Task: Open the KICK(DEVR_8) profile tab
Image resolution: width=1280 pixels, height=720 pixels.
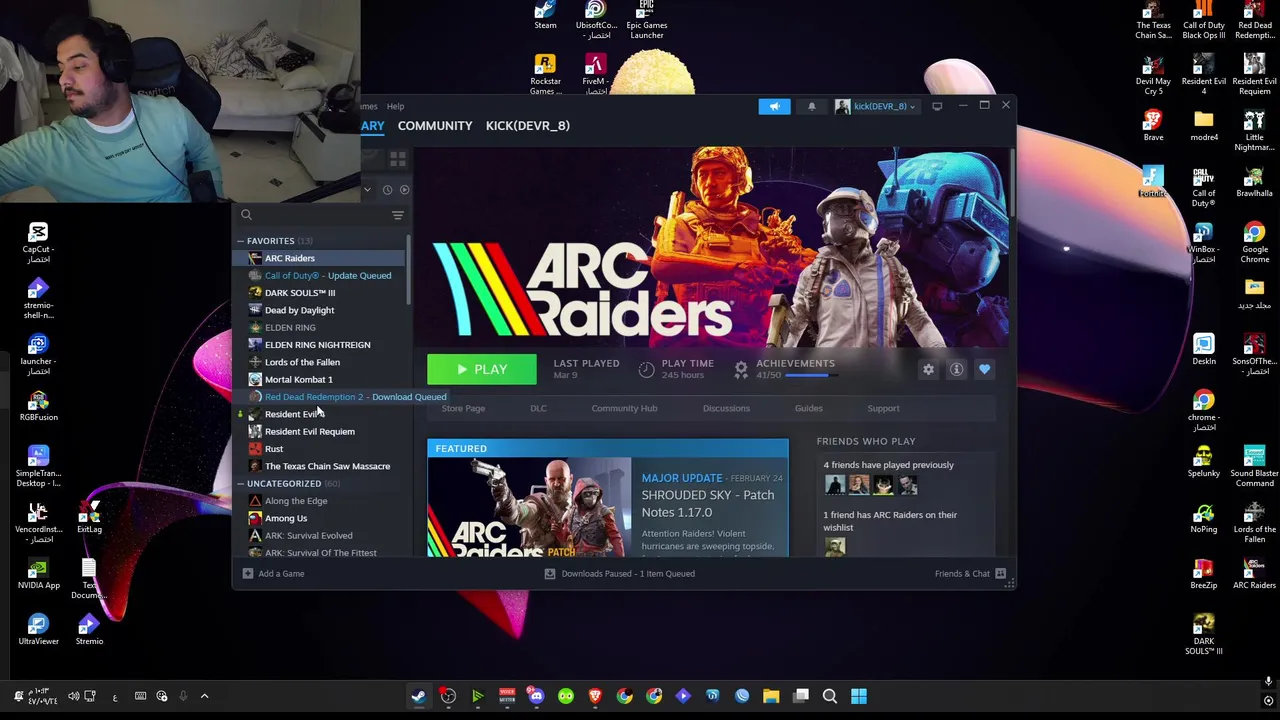Action: (x=527, y=126)
